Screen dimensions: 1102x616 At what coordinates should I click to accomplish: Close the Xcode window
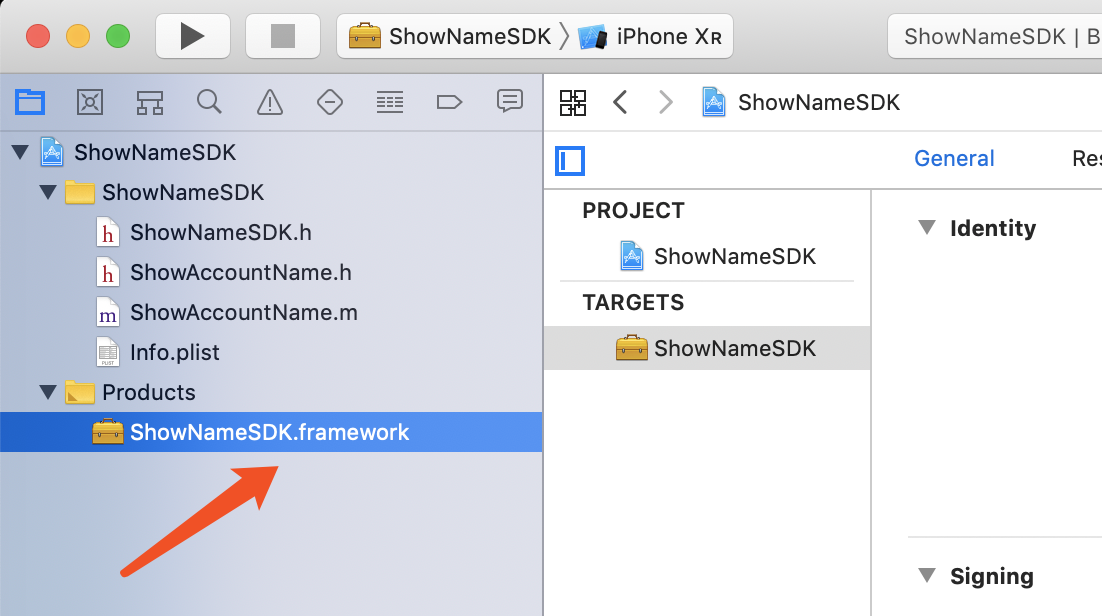(38, 36)
